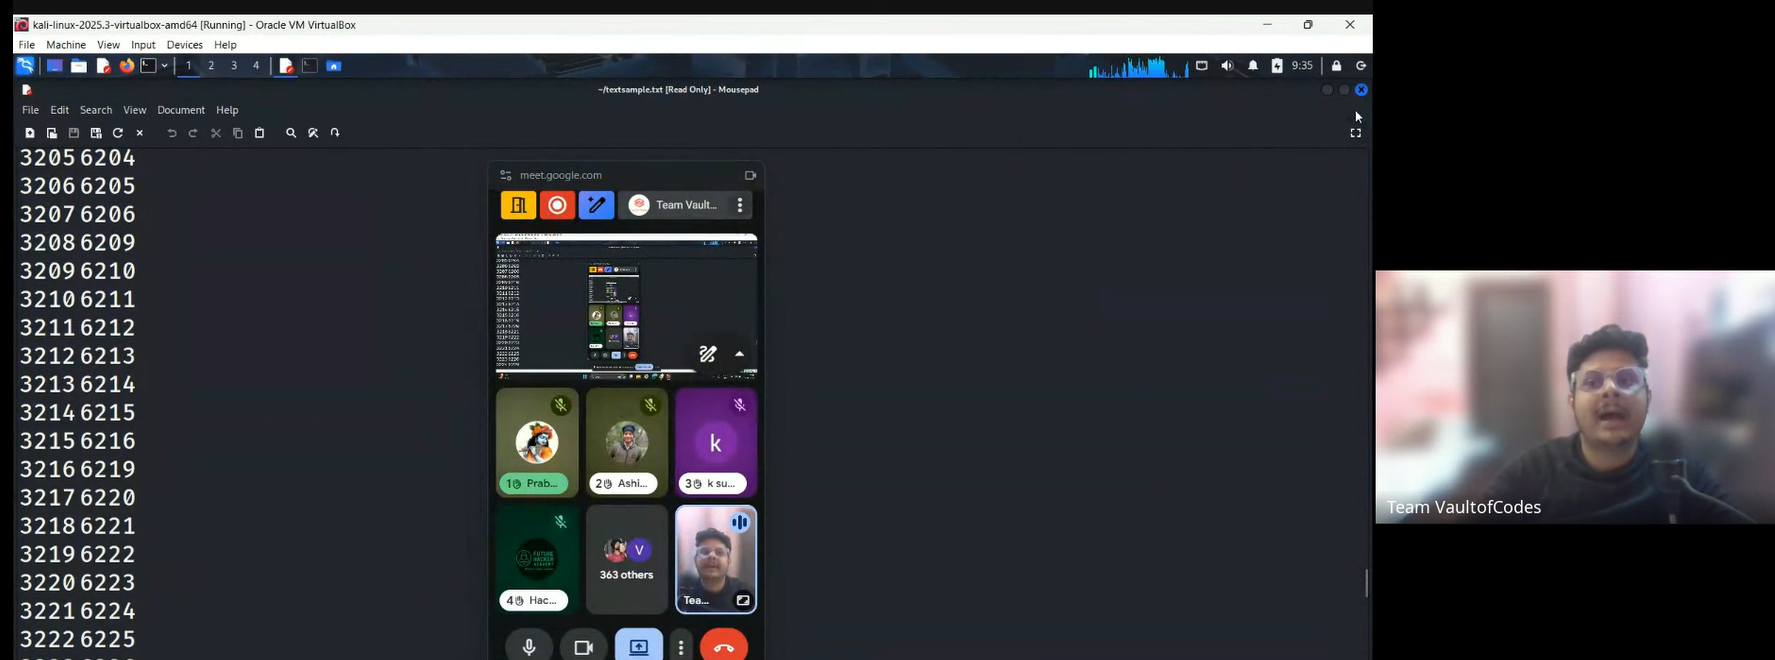Open Mousepad Help menu
Screen dimensions: 1775x660
click(227, 110)
